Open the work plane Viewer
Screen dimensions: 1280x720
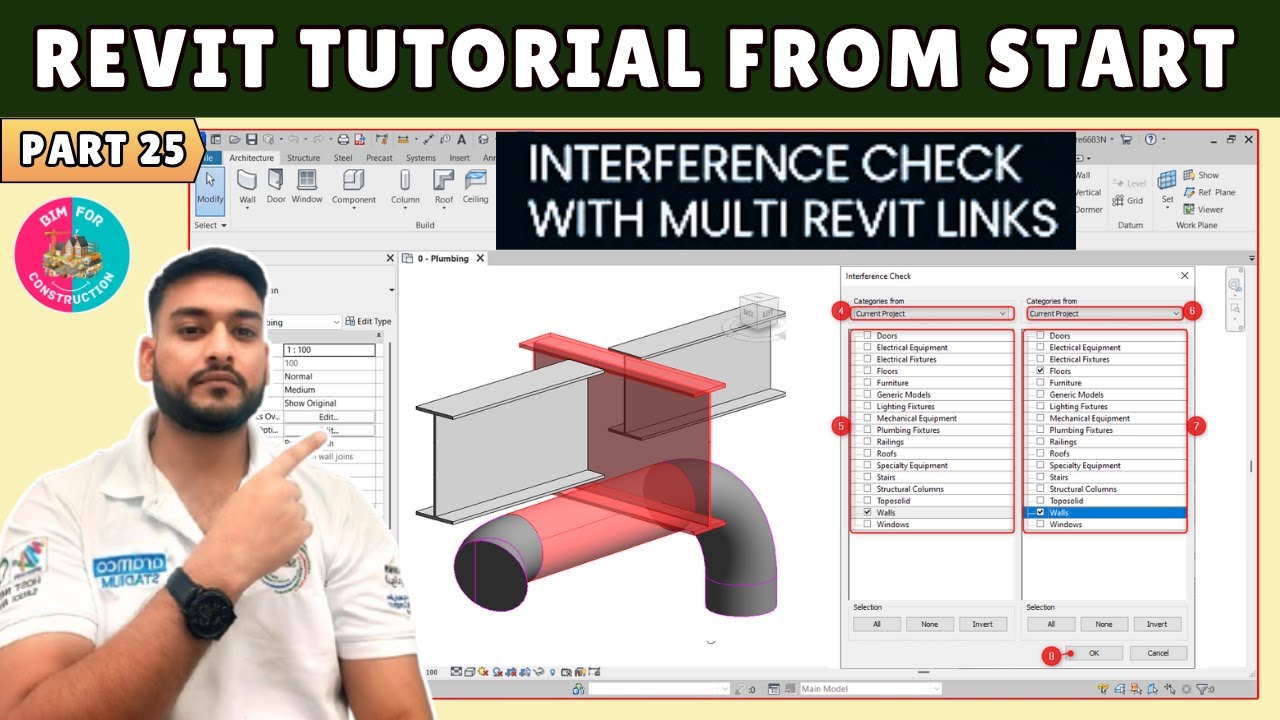(1203, 209)
